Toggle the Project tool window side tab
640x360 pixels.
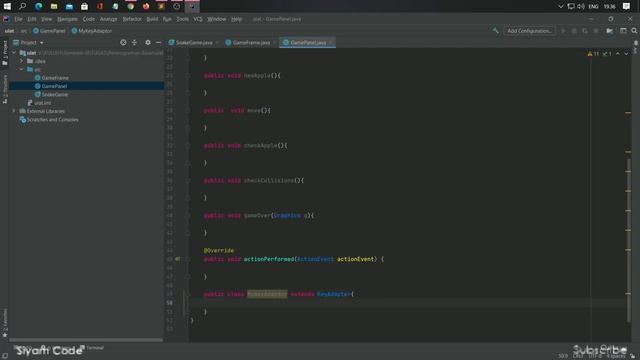pyautogui.click(x=5, y=53)
